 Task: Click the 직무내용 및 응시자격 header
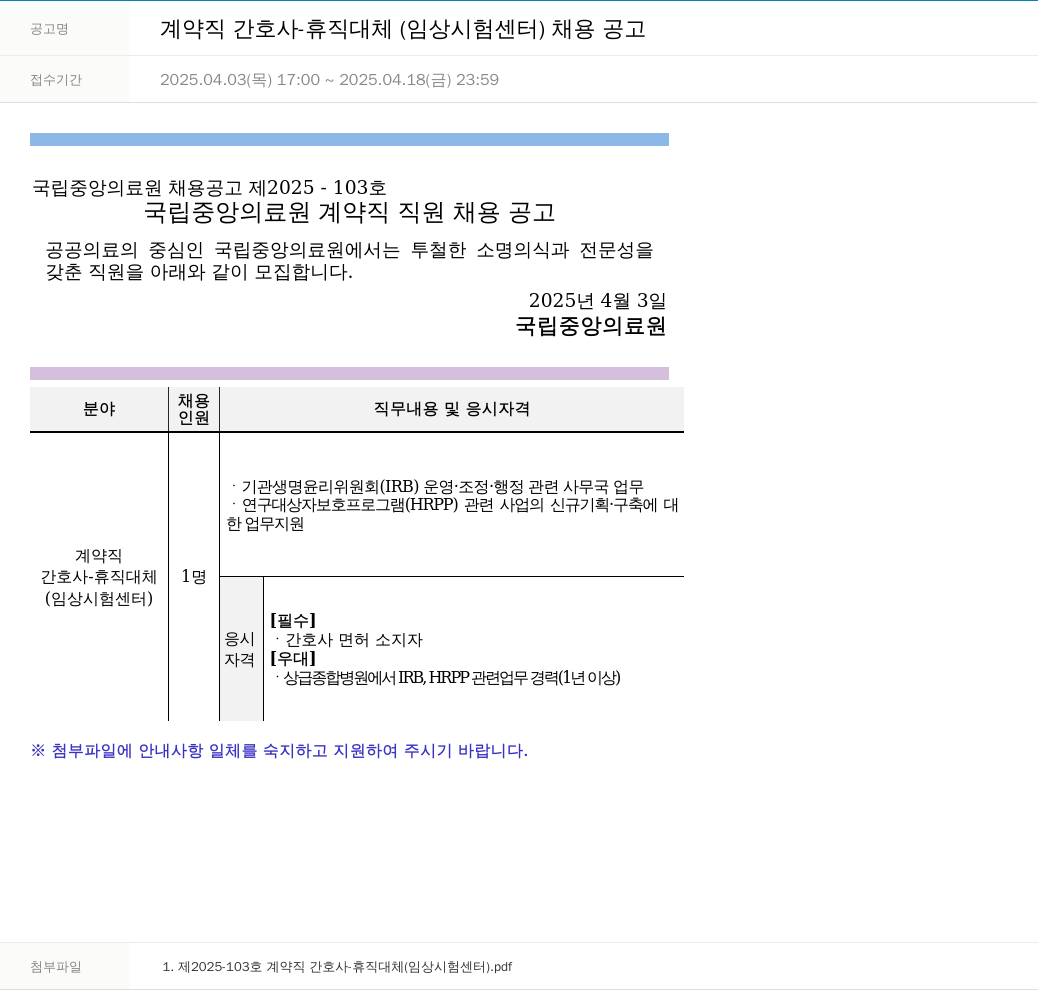(x=451, y=409)
